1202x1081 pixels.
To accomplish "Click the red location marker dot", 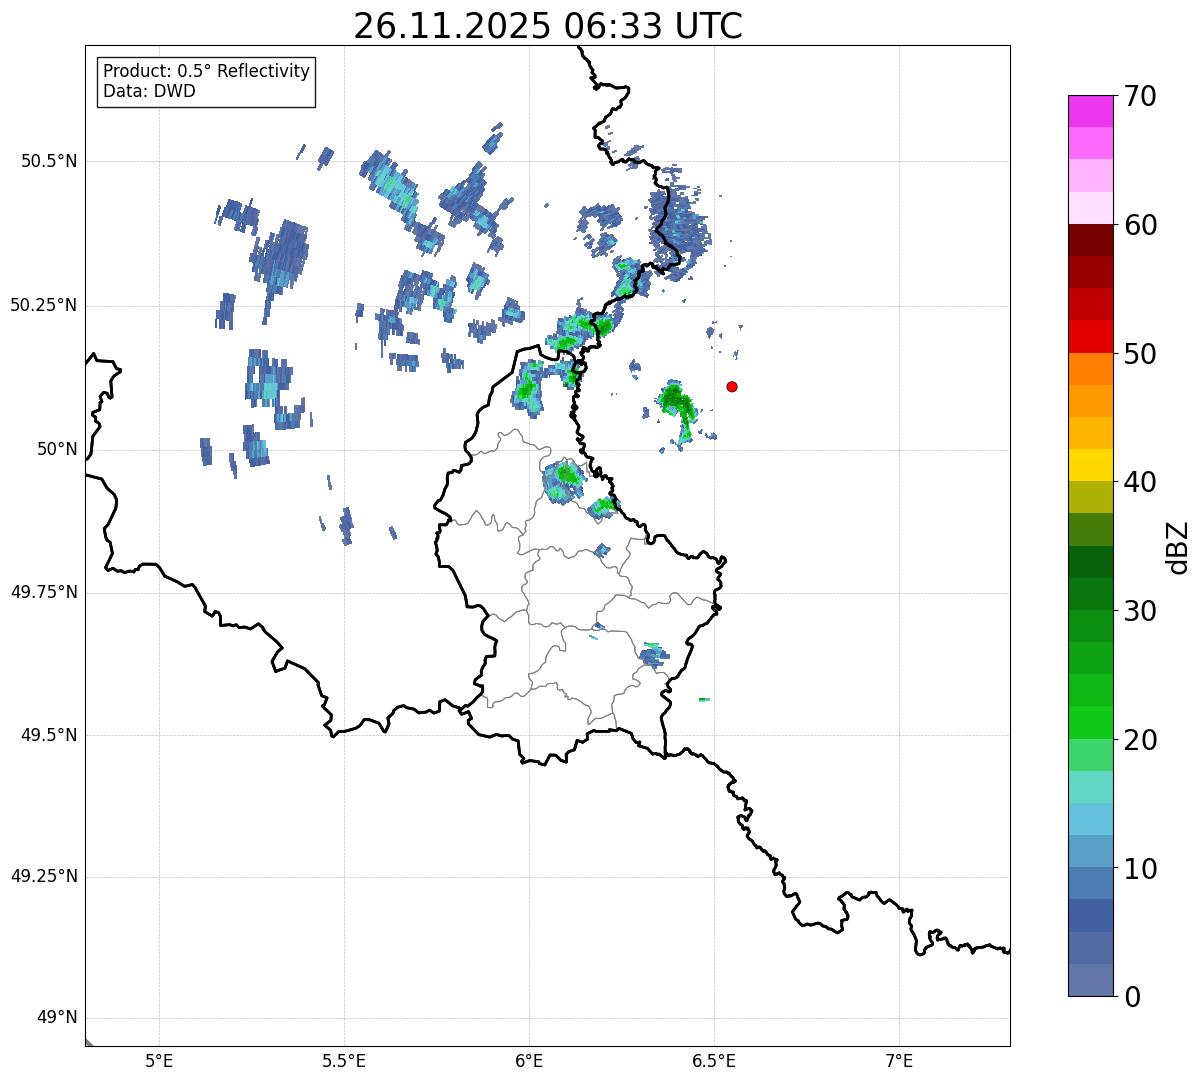I will pos(732,386).
